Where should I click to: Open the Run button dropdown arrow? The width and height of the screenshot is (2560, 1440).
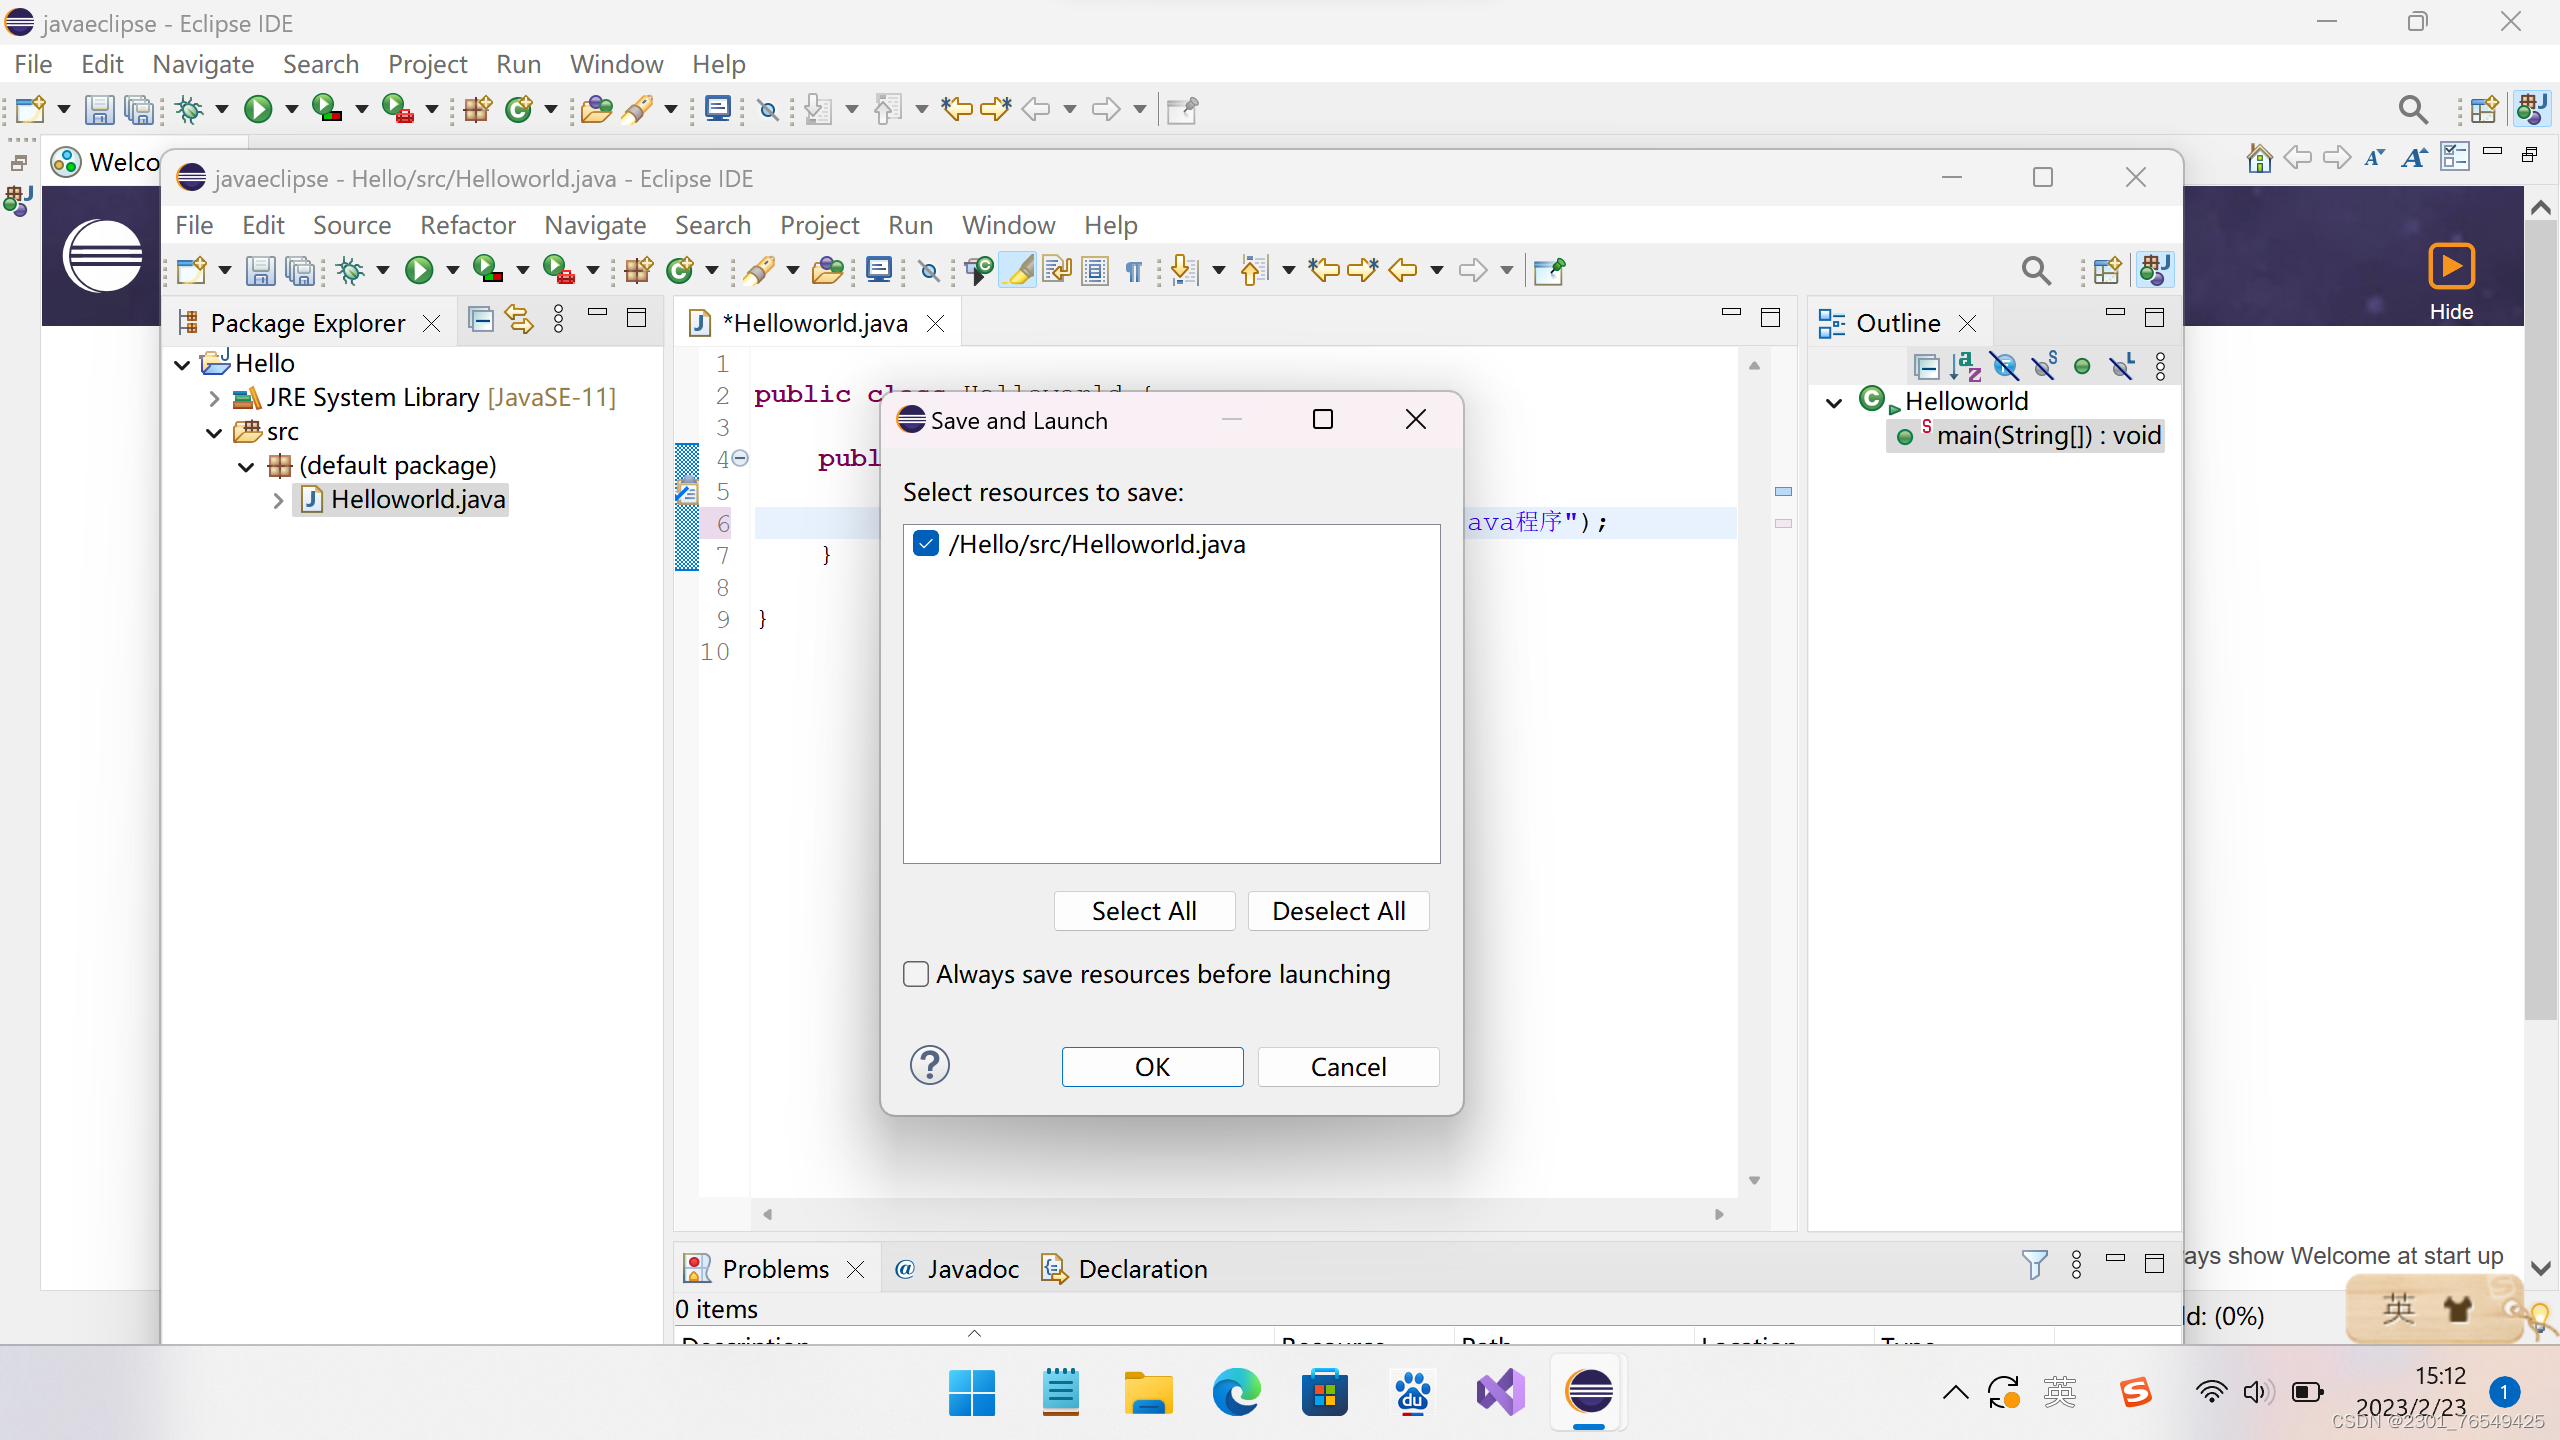tap(453, 270)
